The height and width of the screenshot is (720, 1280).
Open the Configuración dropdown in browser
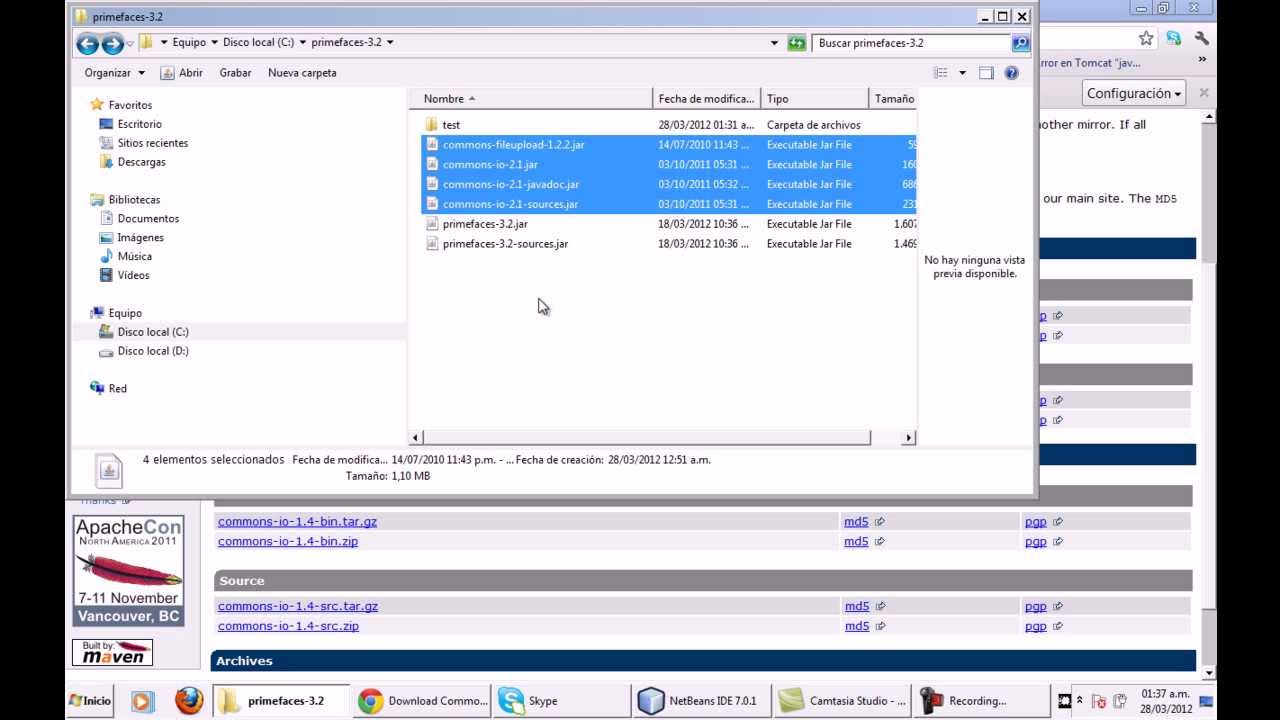pyautogui.click(x=1135, y=93)
